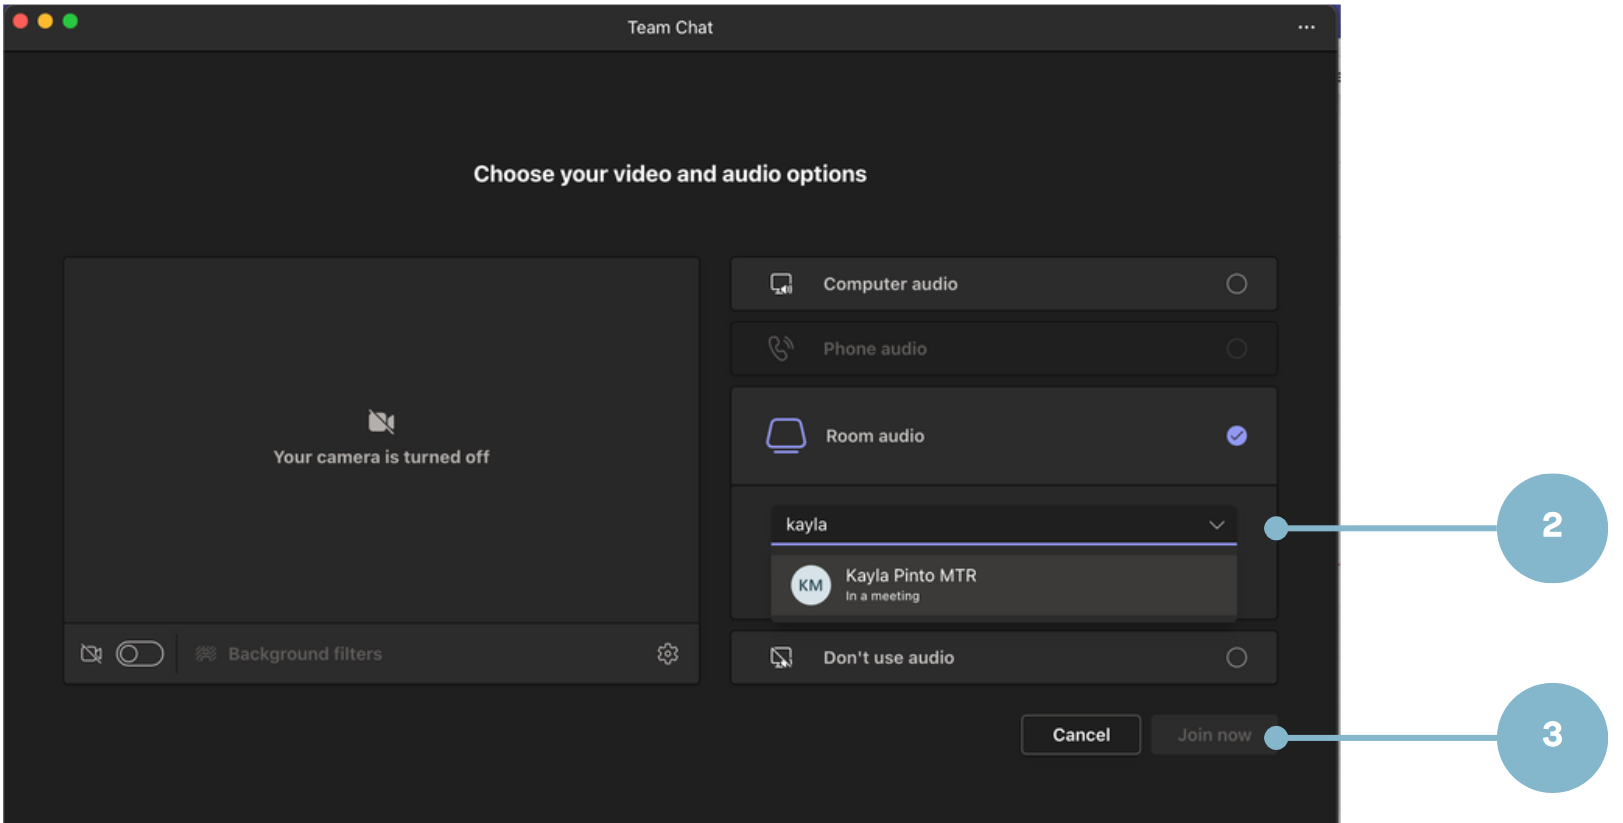
Task: Click the camera off icon beside toggle
Action: [x=91, y=654]
